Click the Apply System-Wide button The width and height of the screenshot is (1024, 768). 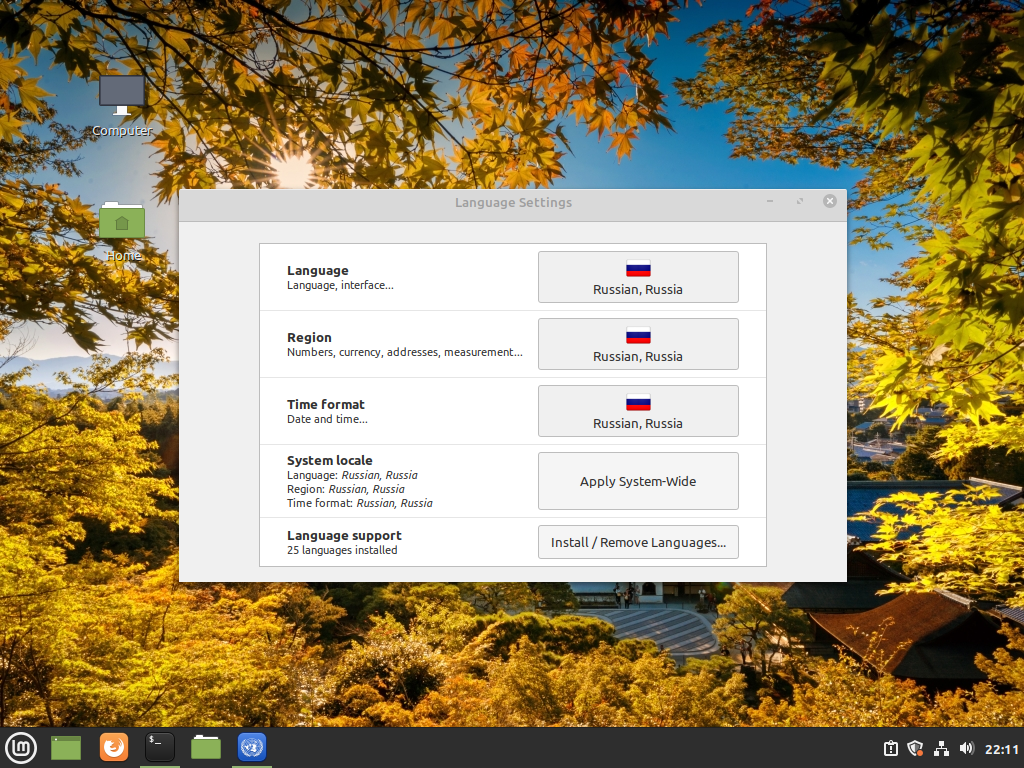click(x=638, y=481)
